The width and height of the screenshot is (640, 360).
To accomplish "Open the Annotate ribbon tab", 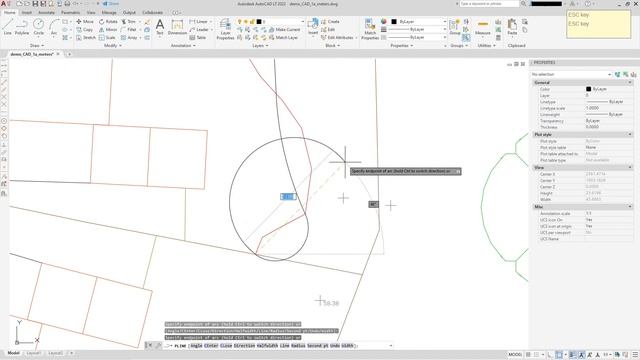I will pos(46,13).
